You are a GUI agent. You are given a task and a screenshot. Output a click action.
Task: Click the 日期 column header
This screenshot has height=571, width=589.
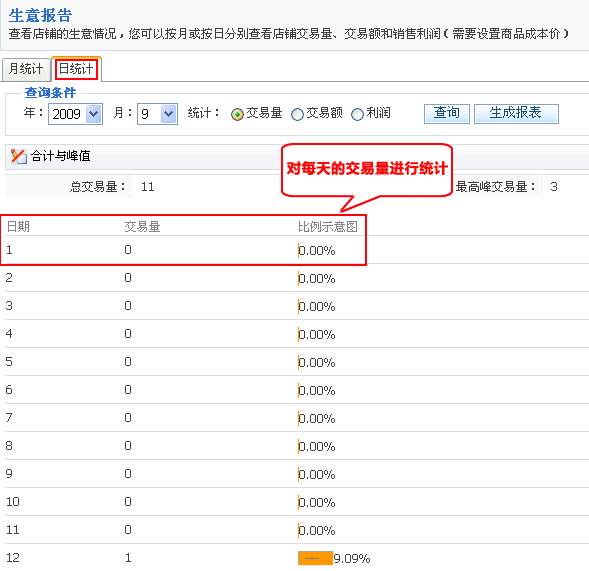pyautogui.click(x=18, y=227)
